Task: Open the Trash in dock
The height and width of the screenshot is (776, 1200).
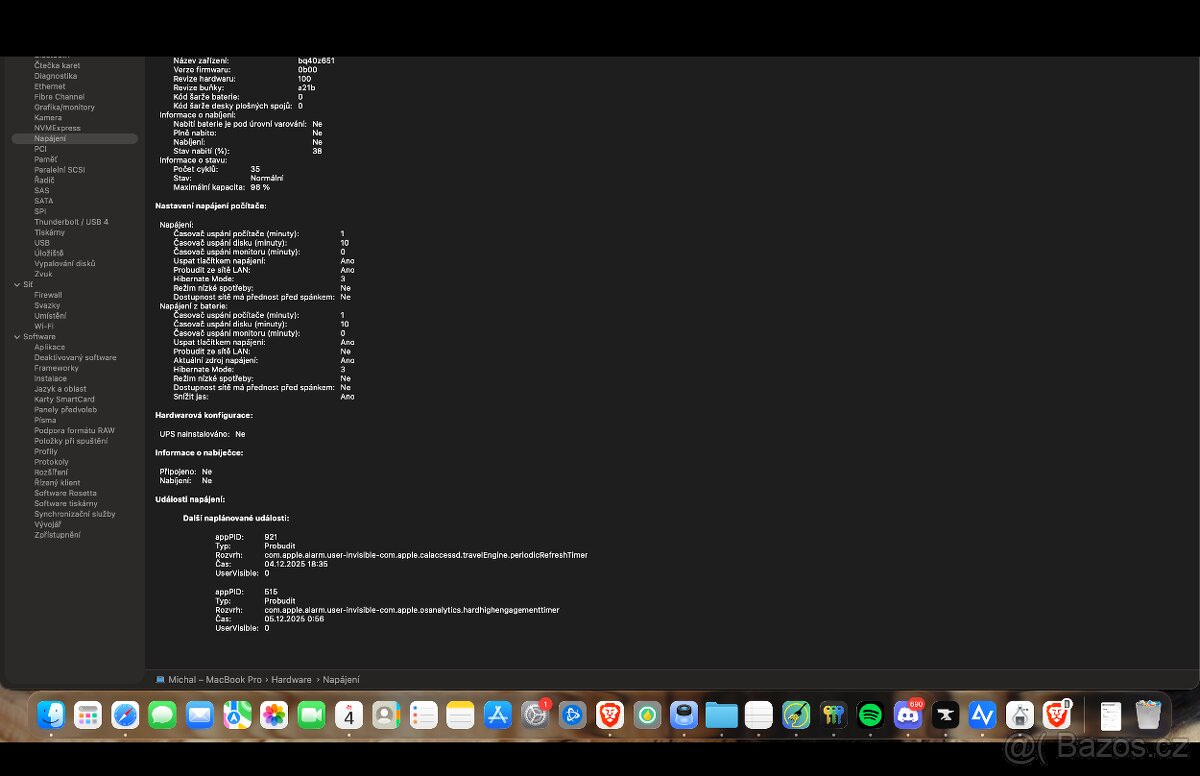Action: point(1148,715)
